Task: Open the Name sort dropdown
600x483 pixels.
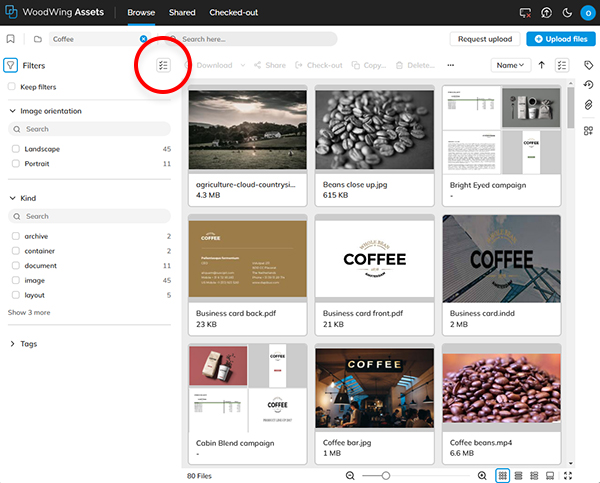Action: click(511, 65)
